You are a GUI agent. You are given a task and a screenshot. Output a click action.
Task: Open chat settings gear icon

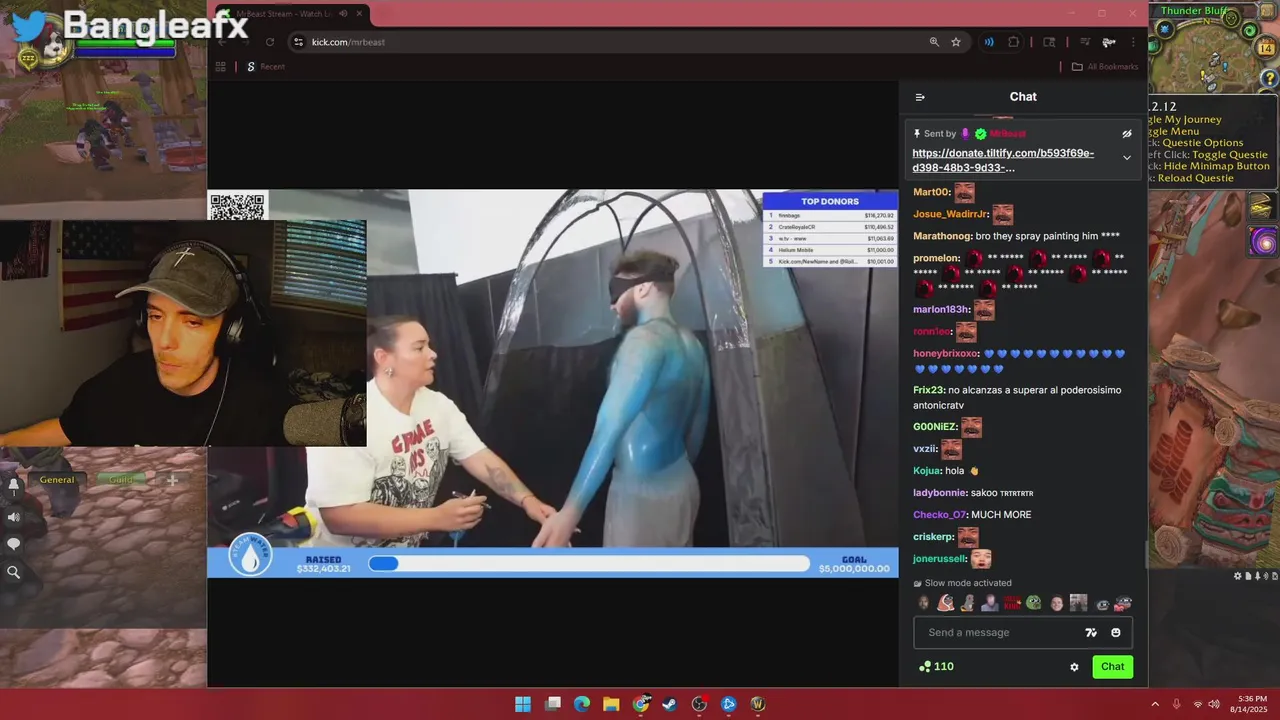point(1075,667)
